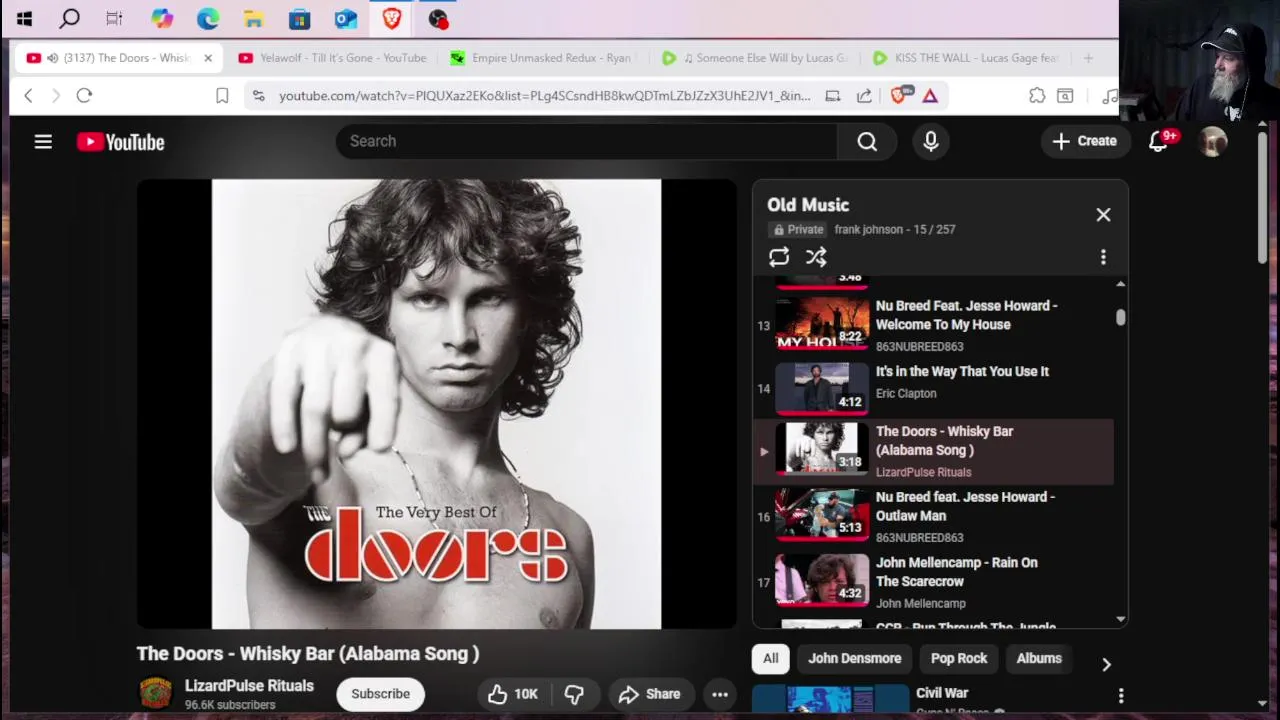Launch Copilot from the taskbar

(x=162, y=18)
